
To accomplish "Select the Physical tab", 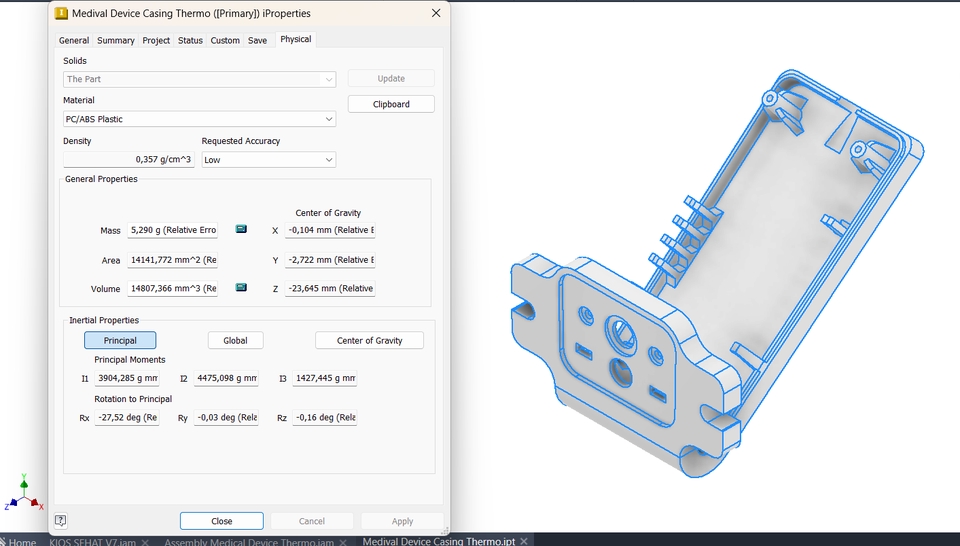I will [296, 39].
